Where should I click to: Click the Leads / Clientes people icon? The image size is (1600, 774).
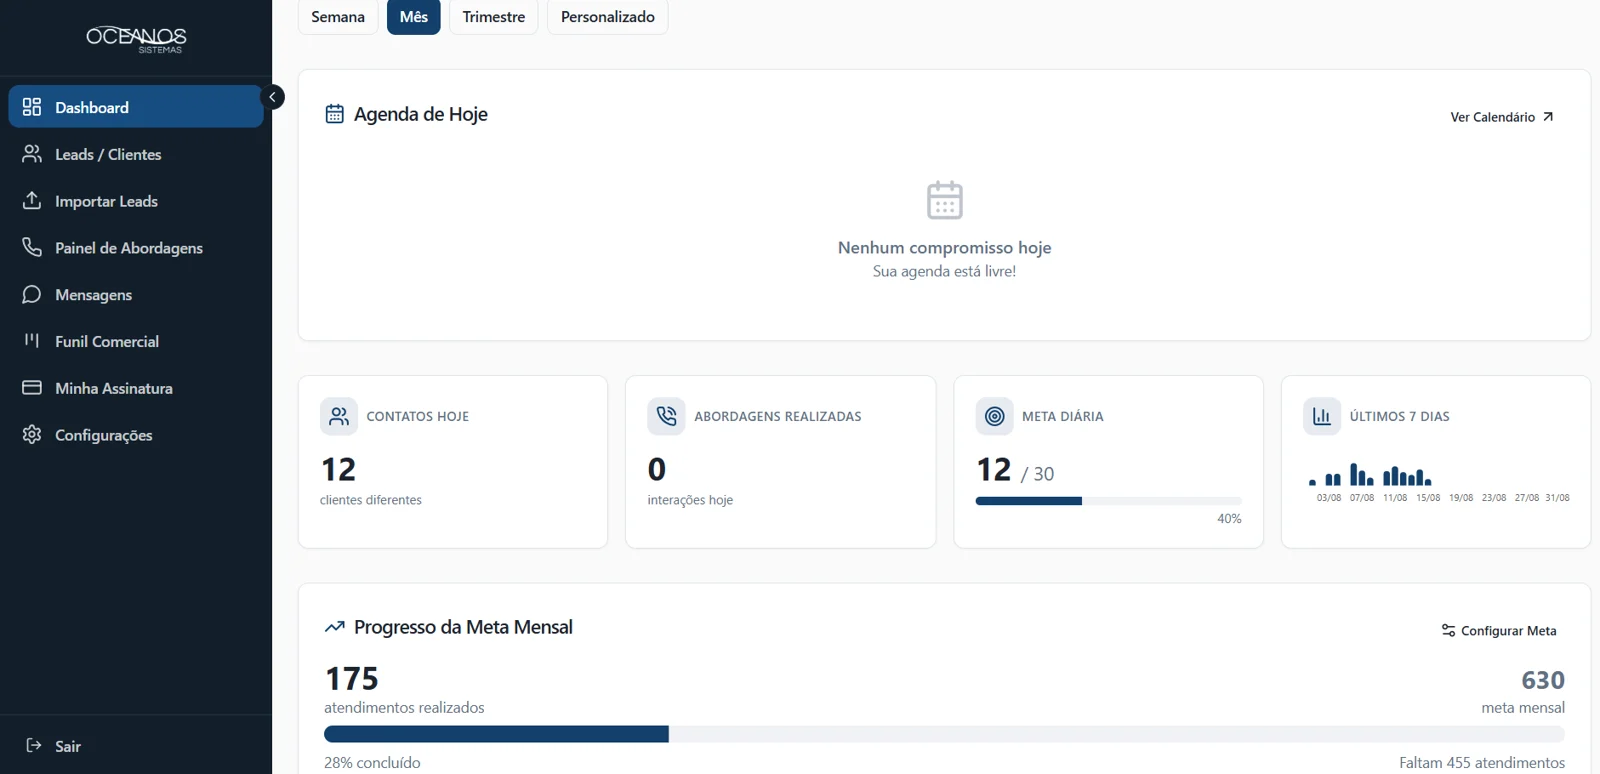pos(32,154)
